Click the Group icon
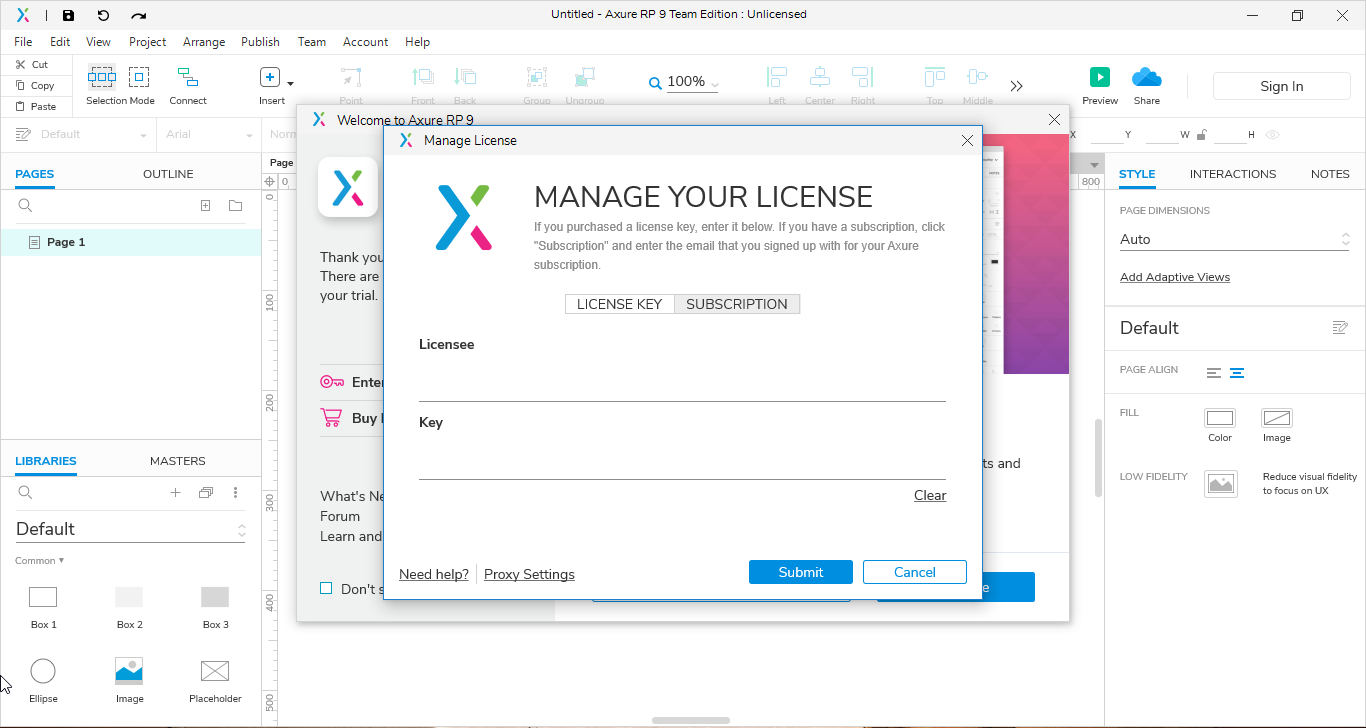The height and width of the screenshot is (728, 1366). point(537,77)
